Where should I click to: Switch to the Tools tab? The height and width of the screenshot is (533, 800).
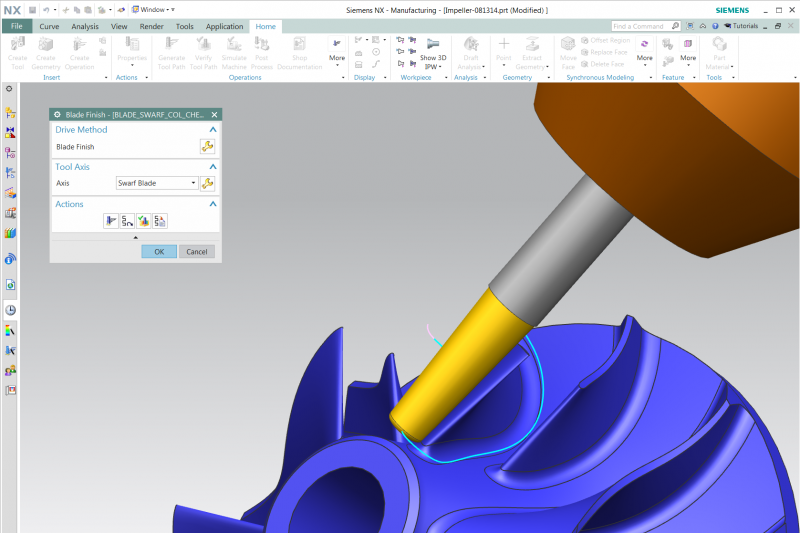[185, 27]
